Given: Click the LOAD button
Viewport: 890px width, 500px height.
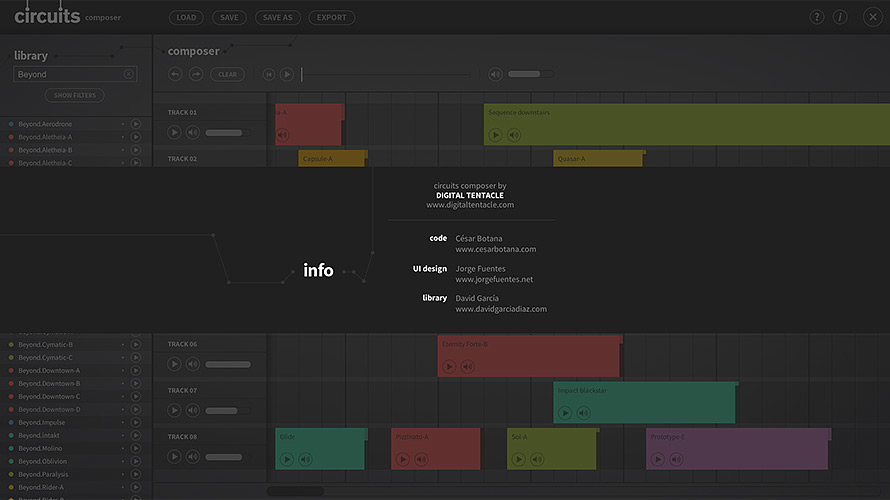Looking at the screenshot, I should pyautogui.click(x=186, y=18).
